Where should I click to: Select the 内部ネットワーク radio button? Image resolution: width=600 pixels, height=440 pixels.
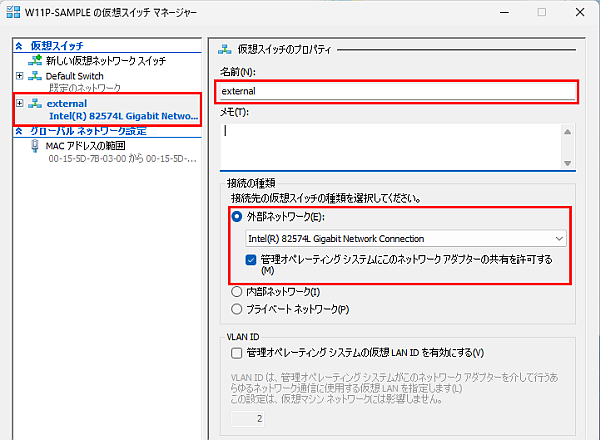[x=237, y=292]
